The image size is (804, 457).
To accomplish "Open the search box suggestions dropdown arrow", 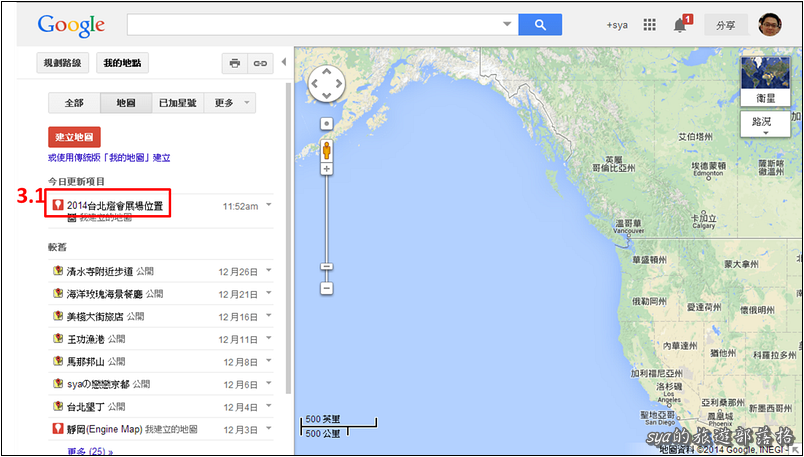I will 507,24.
